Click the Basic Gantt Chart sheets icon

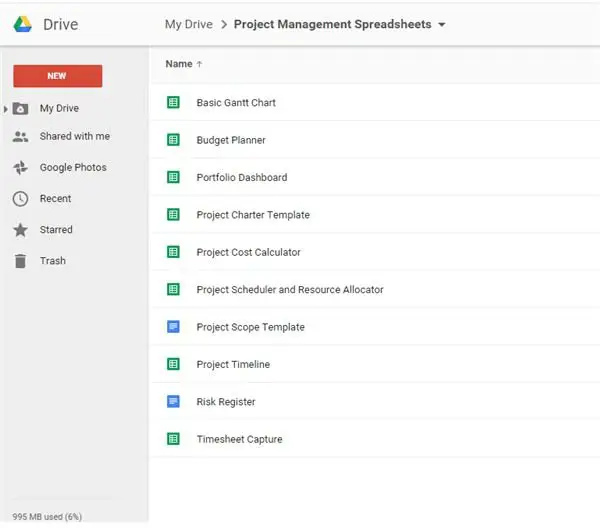[x=173, y=103]
